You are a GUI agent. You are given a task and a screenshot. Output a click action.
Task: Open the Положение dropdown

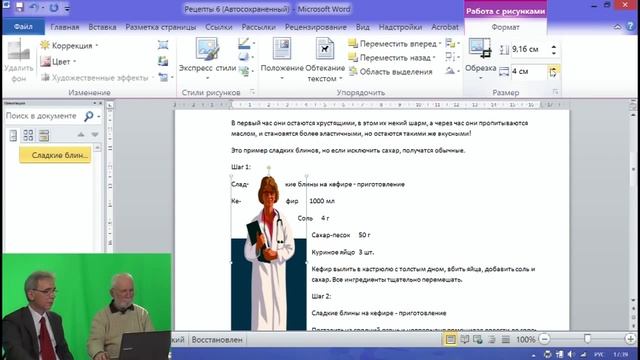tap(282, 59)
